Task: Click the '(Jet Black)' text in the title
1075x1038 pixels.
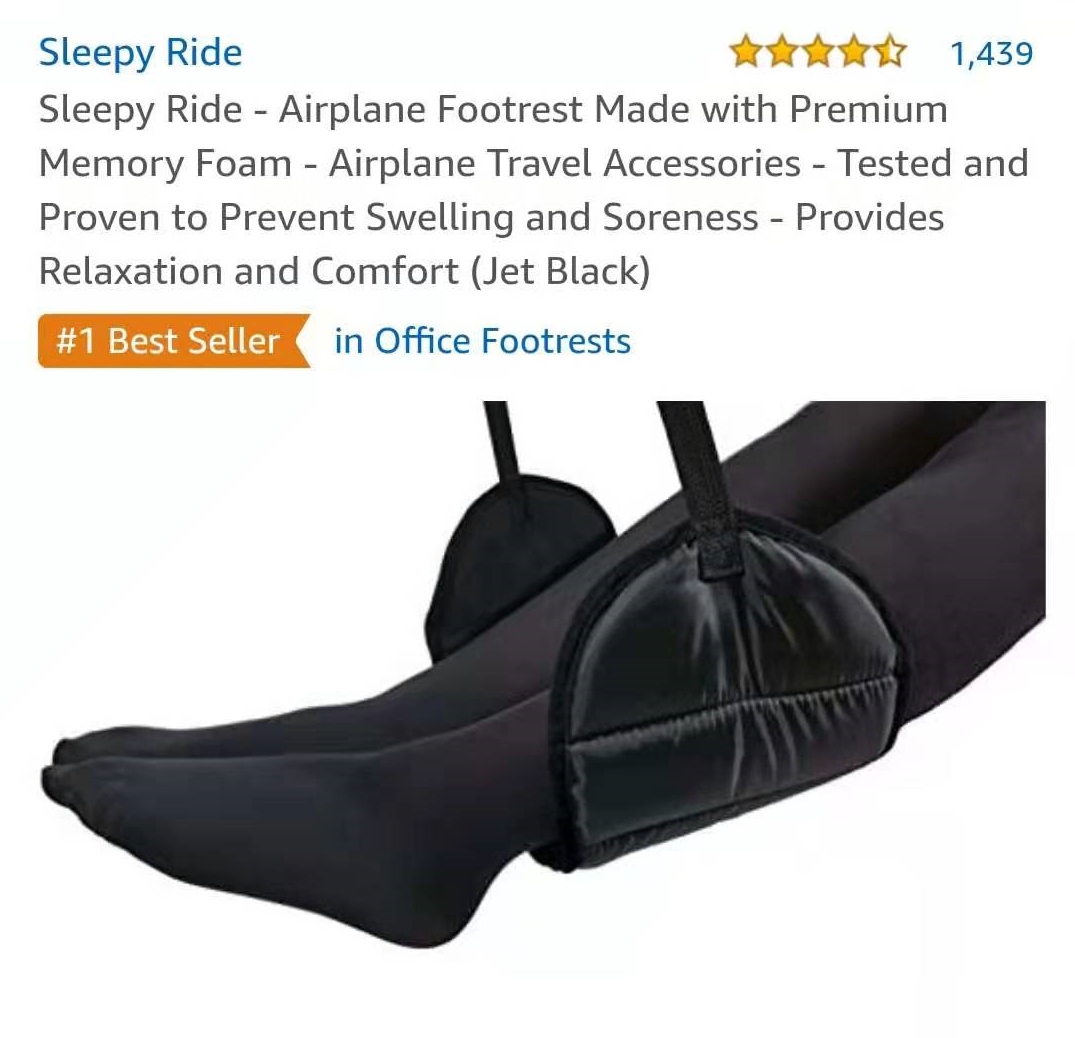Action: click(x=560, y=271)
